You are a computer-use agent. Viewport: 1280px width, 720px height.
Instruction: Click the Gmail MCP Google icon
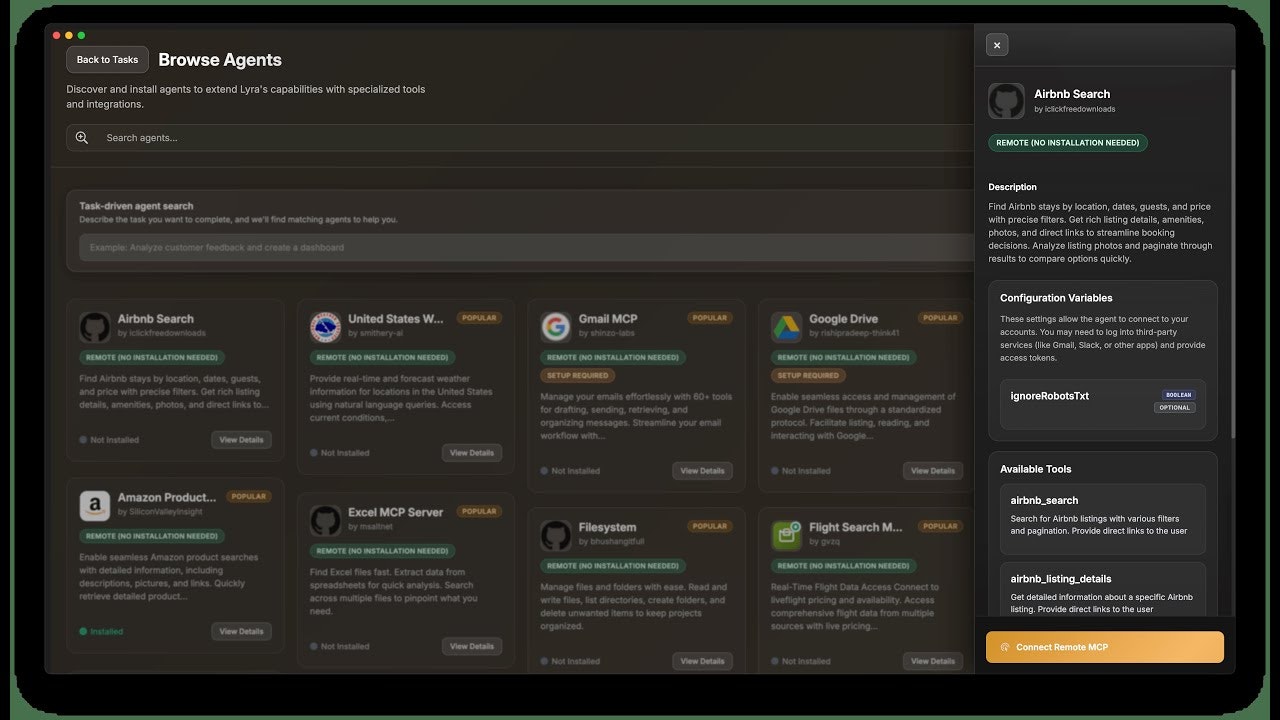[556, 326]
